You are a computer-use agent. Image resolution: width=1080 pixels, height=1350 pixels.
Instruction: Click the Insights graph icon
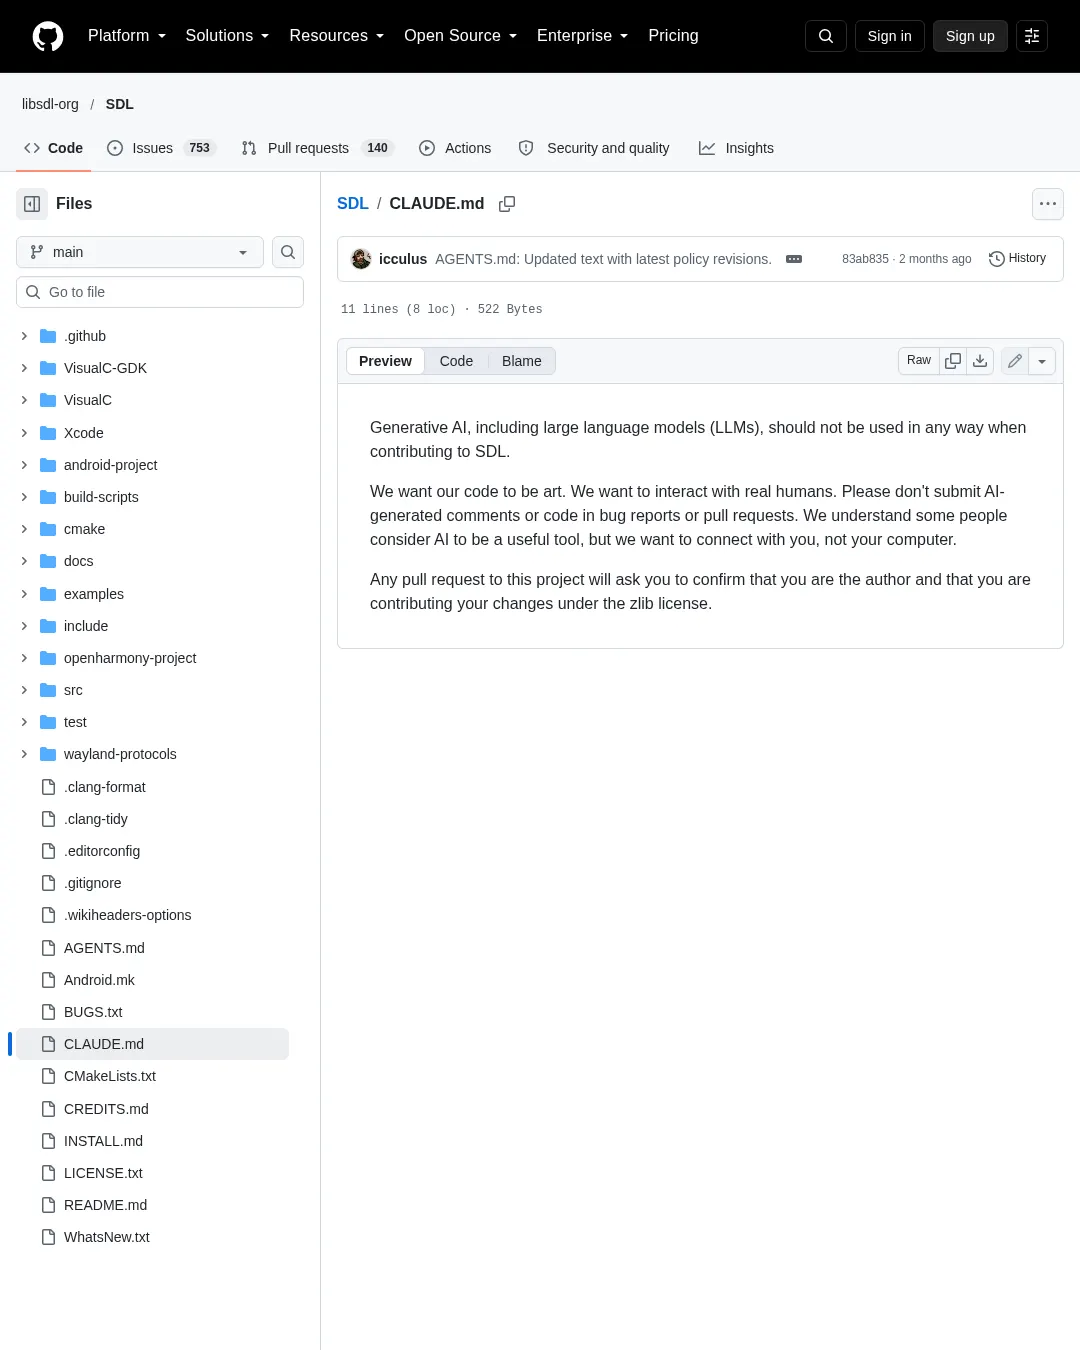(x=707, y=148)
